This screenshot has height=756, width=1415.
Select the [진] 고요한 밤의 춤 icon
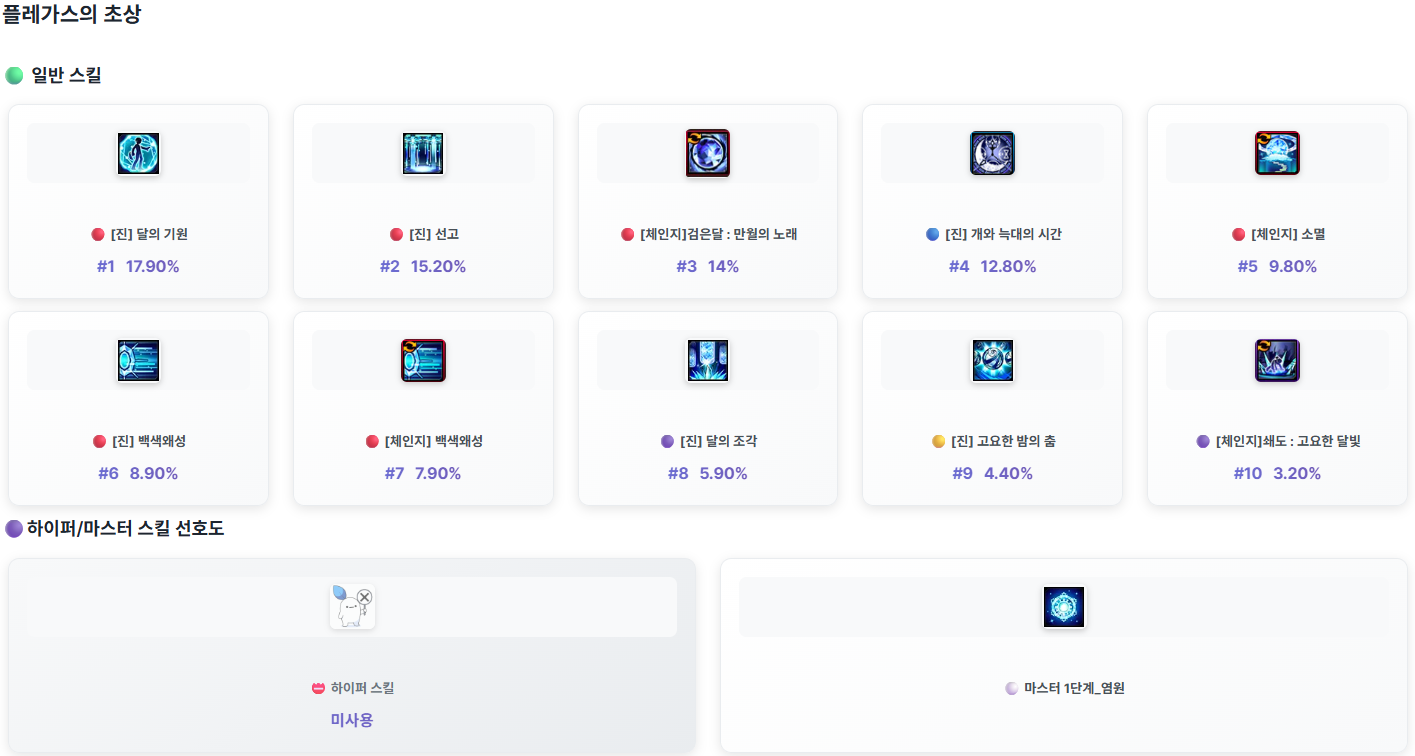tap(992, 361)
